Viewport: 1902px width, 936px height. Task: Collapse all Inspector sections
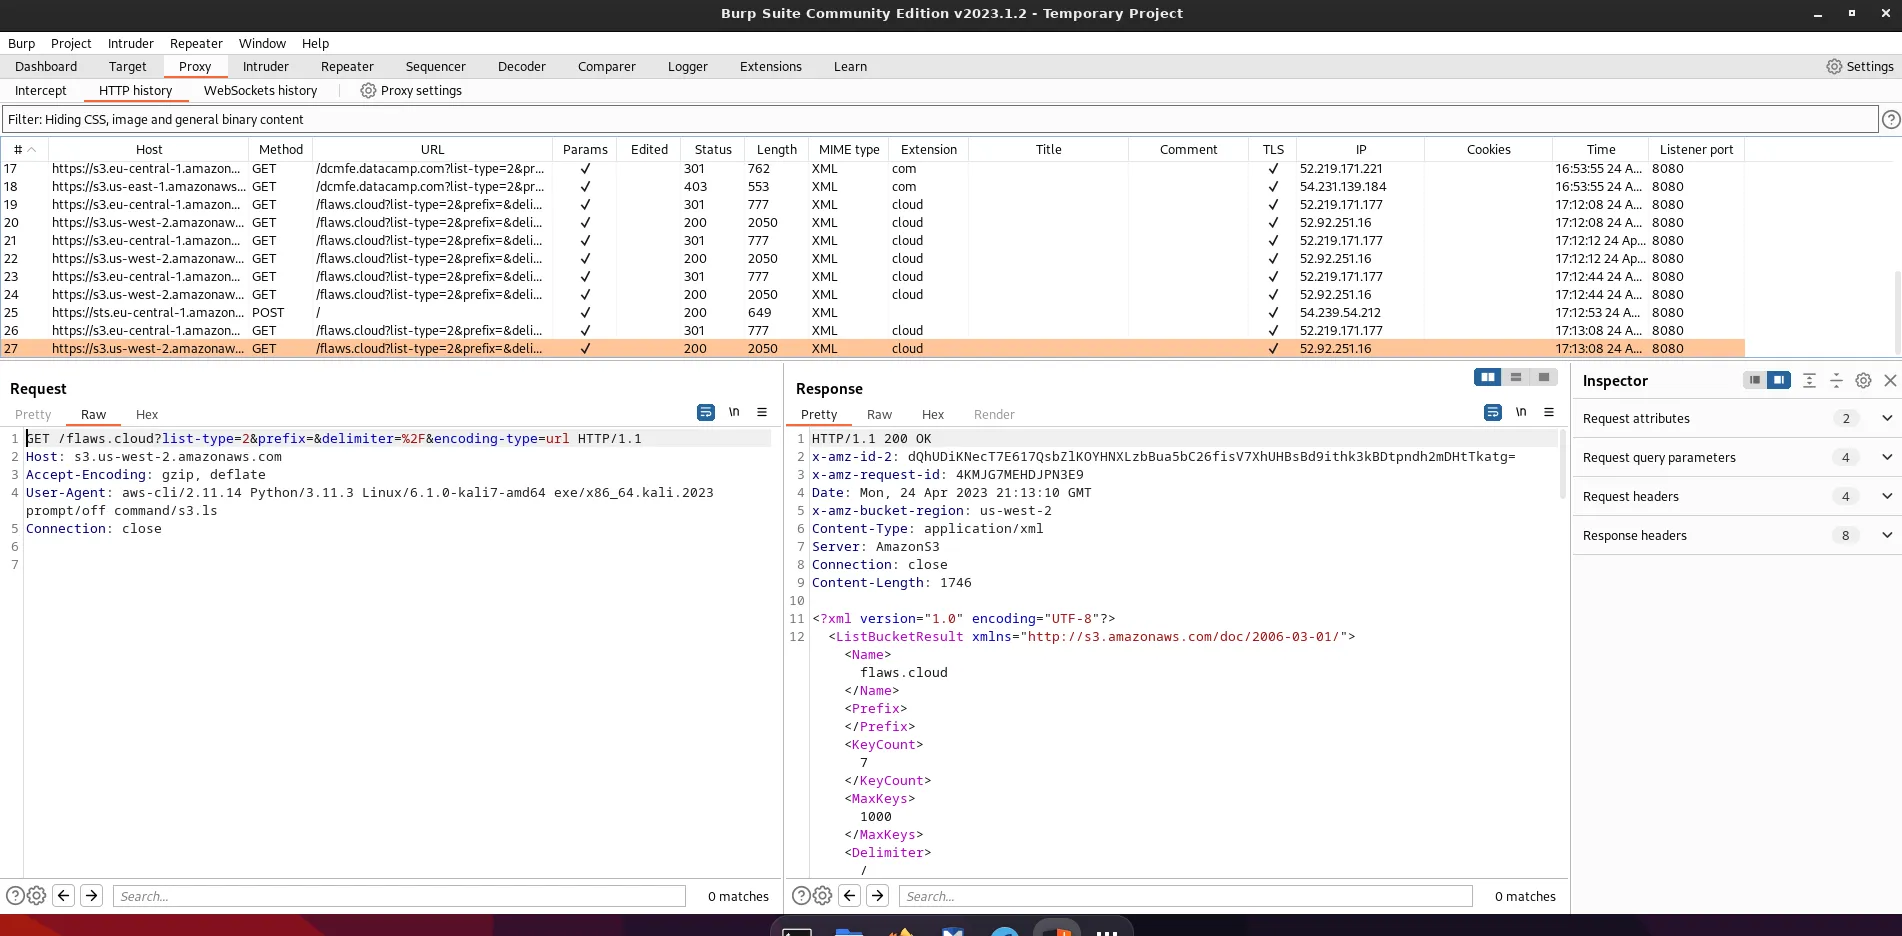pyautogui.click(x=1836, y=380)
